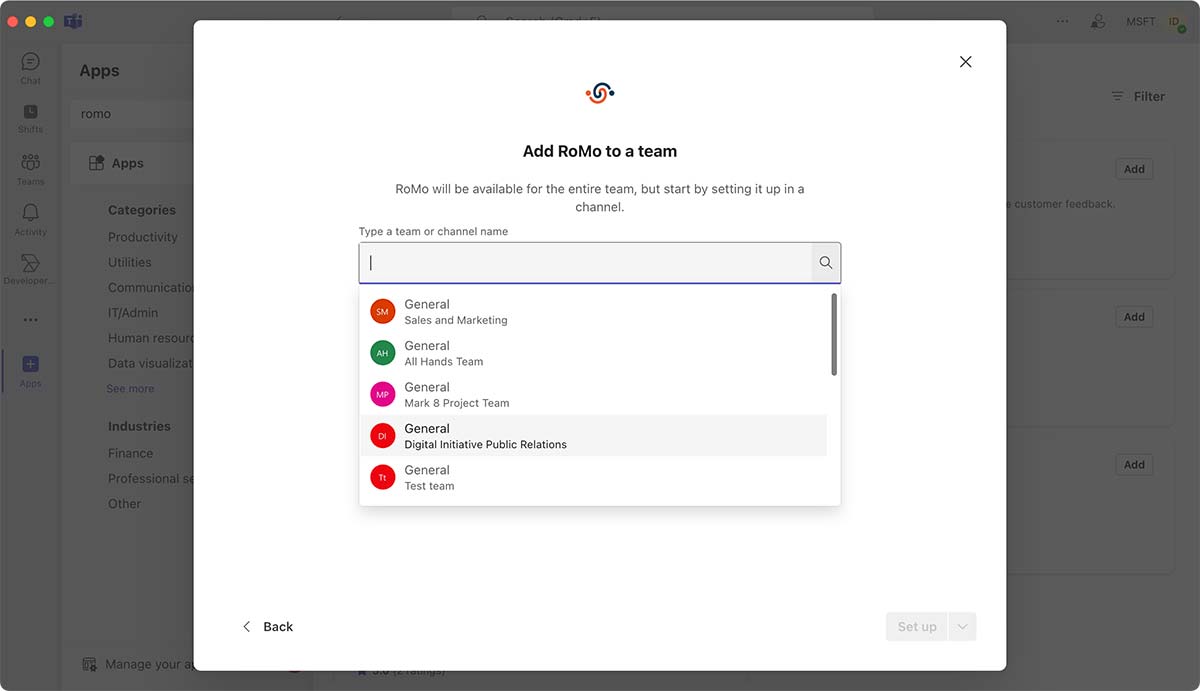Click the search magnifier in team field
The height and width of the screenshot is (691, 1200).
[826, 263]
